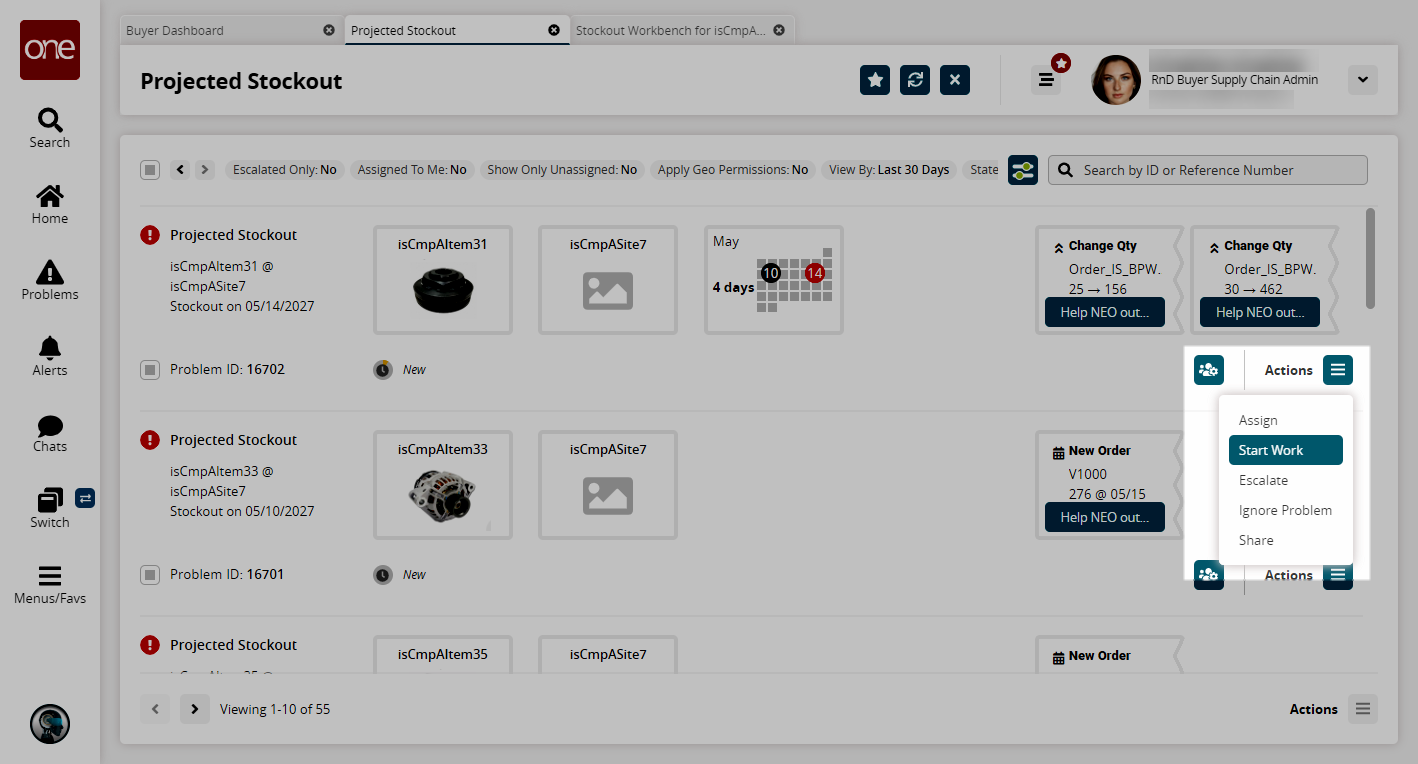
Task: Open the Projected Stockout title for isCmpAItem33
Action: tap(233, 440)
